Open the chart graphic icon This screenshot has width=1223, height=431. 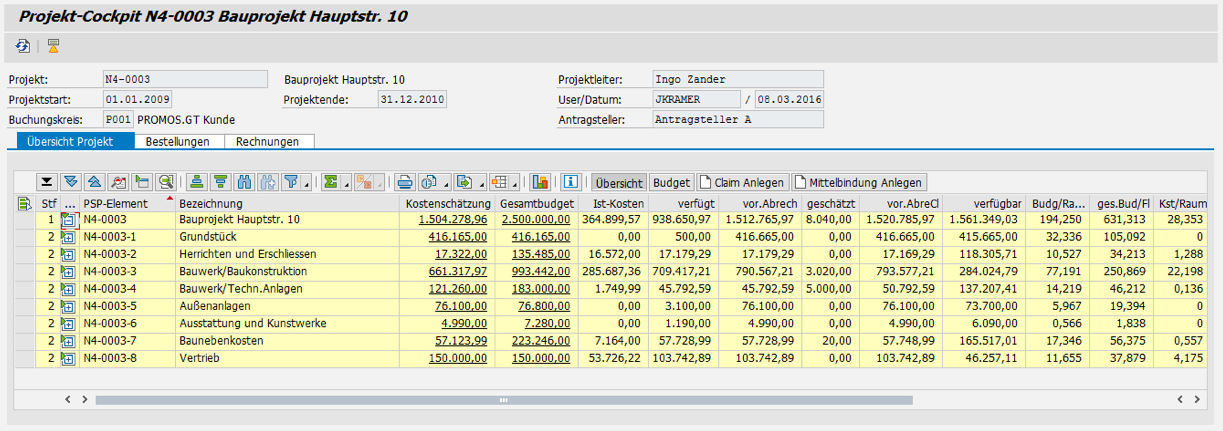point(540,182)
